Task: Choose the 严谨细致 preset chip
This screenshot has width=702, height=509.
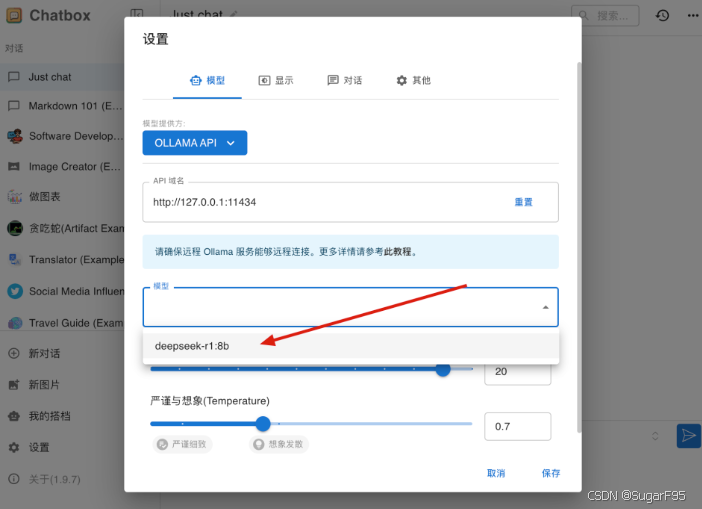Action: point(182,444)
